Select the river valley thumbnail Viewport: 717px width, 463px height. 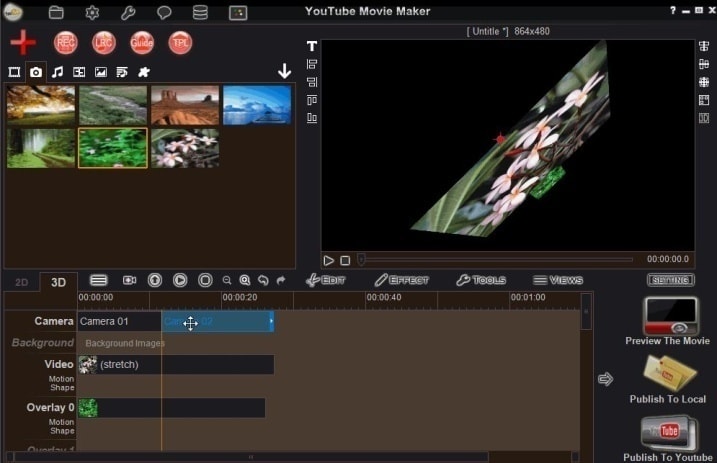pyautogui.click(x=113, y=105)
